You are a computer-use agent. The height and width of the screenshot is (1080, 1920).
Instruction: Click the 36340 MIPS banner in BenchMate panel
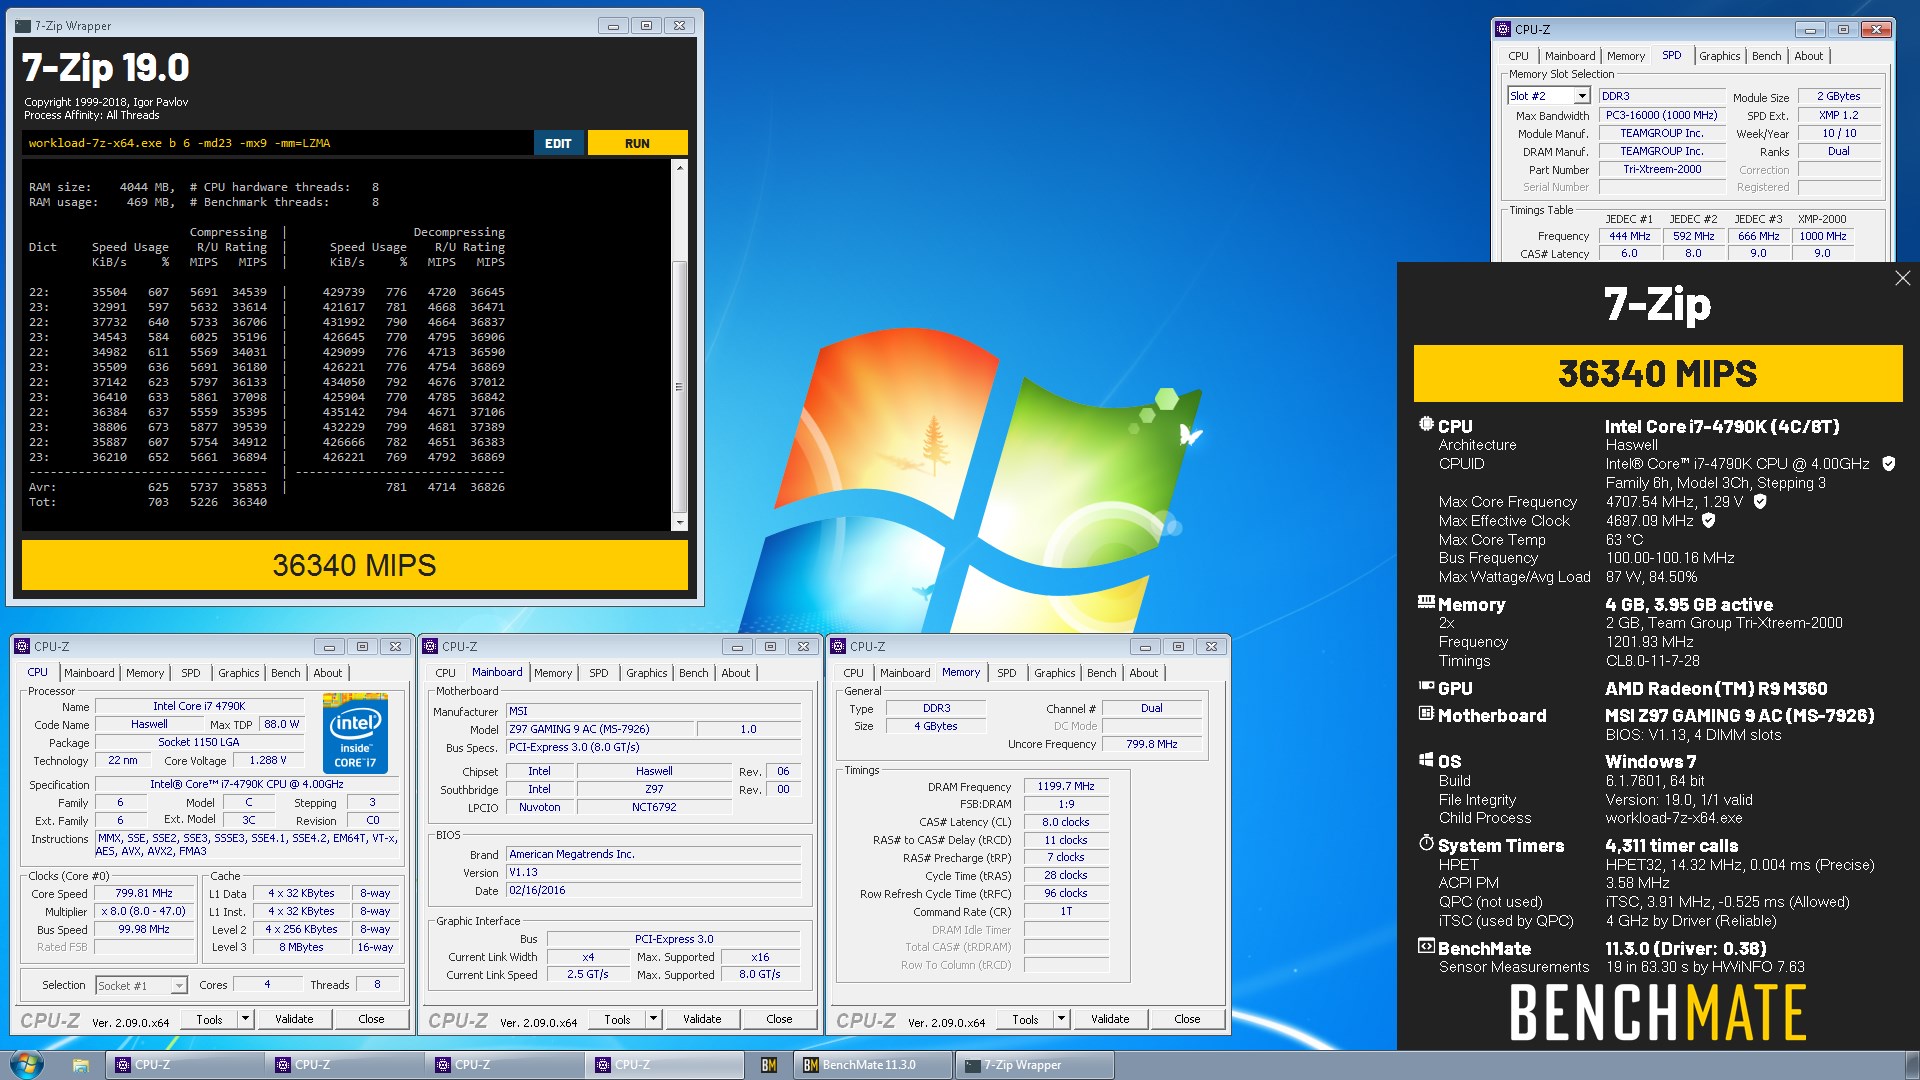pyautogui.click(x=1657, y=373)
